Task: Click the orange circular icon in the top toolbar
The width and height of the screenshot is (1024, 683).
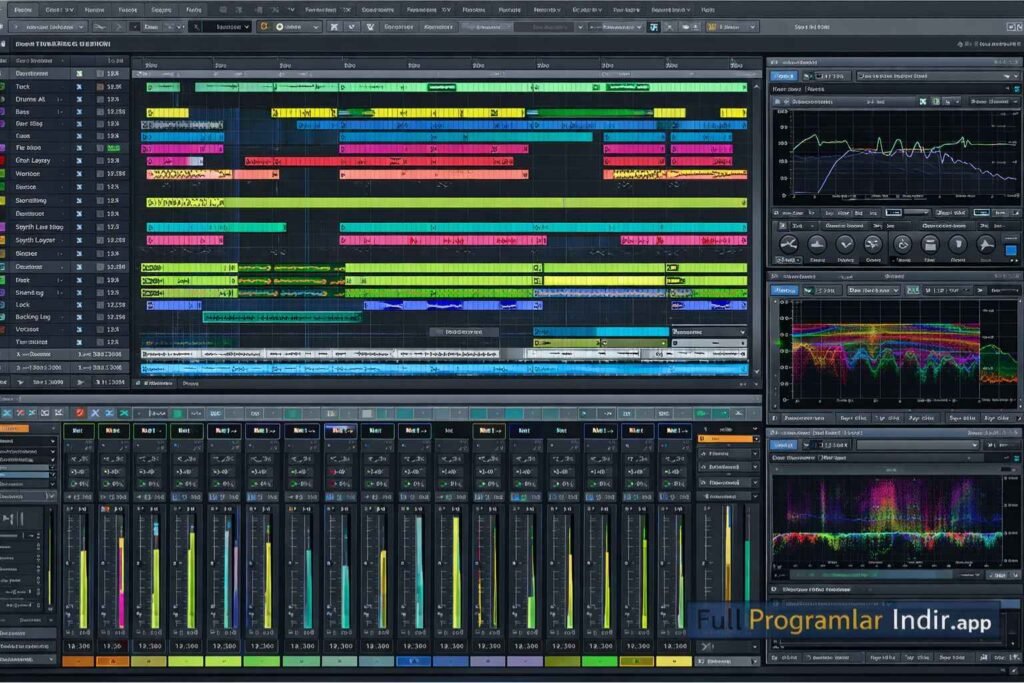Action: pyautogui.click(x=263, y=27)
